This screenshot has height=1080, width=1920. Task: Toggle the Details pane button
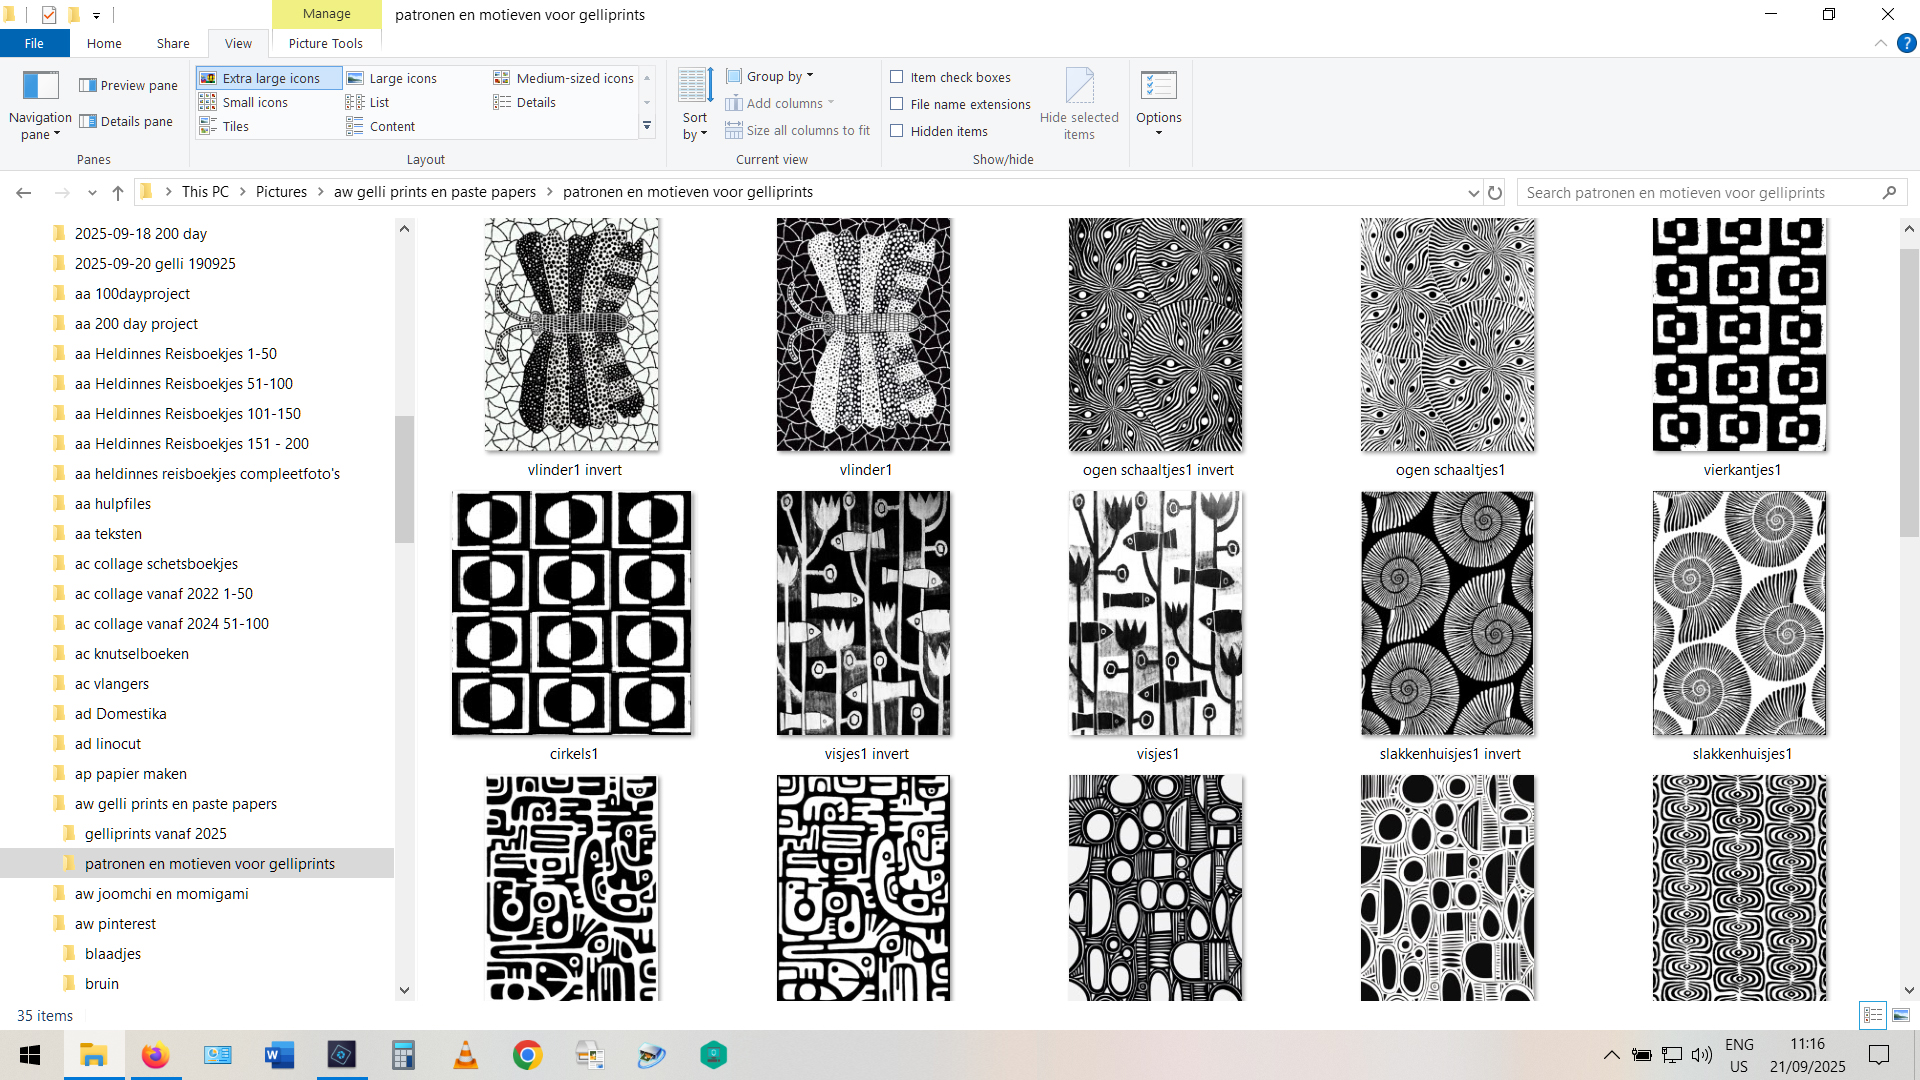point(127,122)
